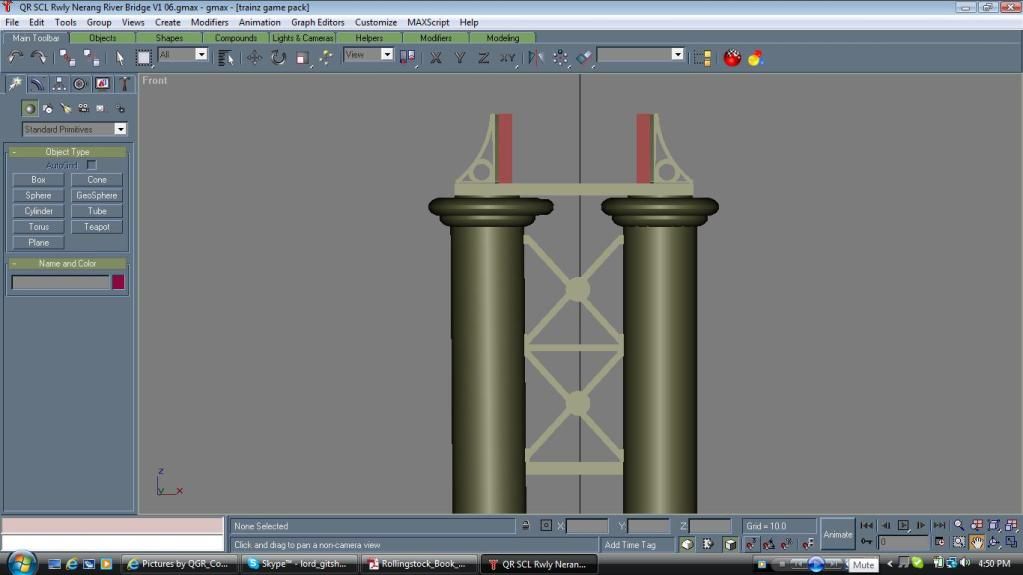The image size is (1023, 575).
Task: Switch to the Shapes toolbar tab
Action: pos(169,38)
